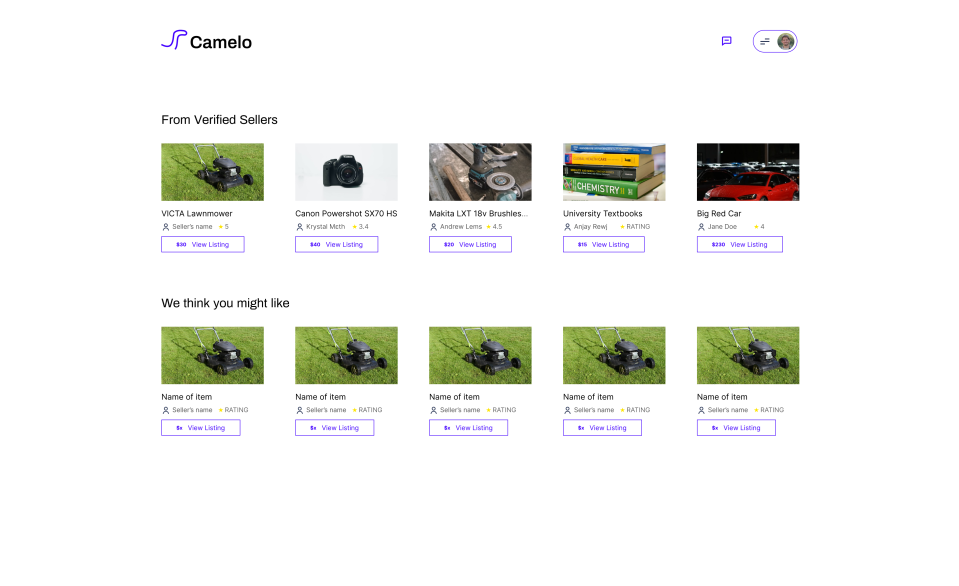Screen dimensions: 959x586
Task: Open the Makita power tool thumbnail
Action: [480, 172]
